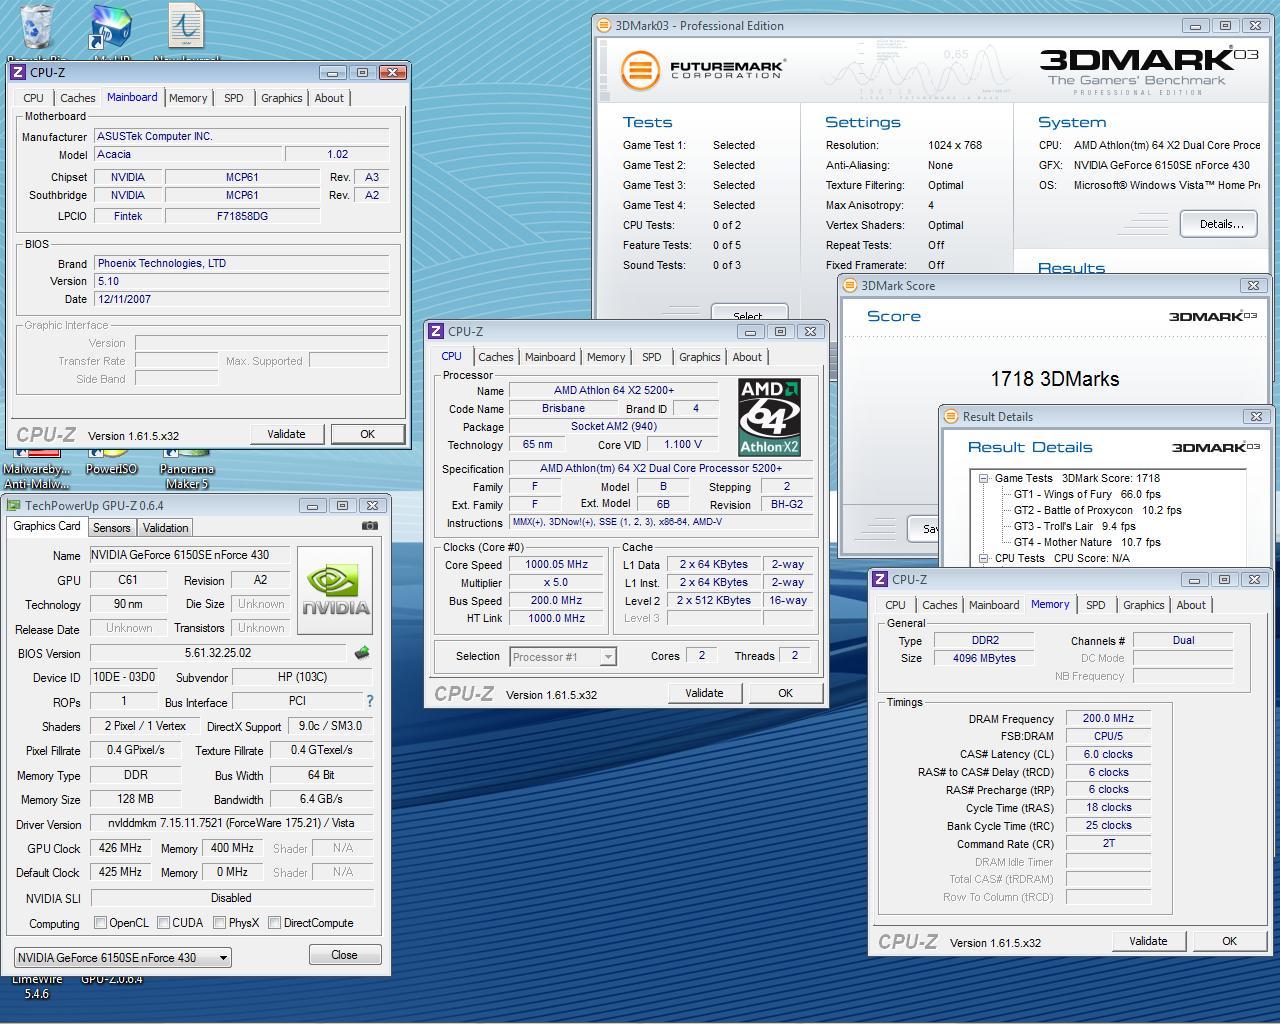
Task: Open the Processor #1 selection dropdown
Action: pyautogui.click(x=563, y=657)
